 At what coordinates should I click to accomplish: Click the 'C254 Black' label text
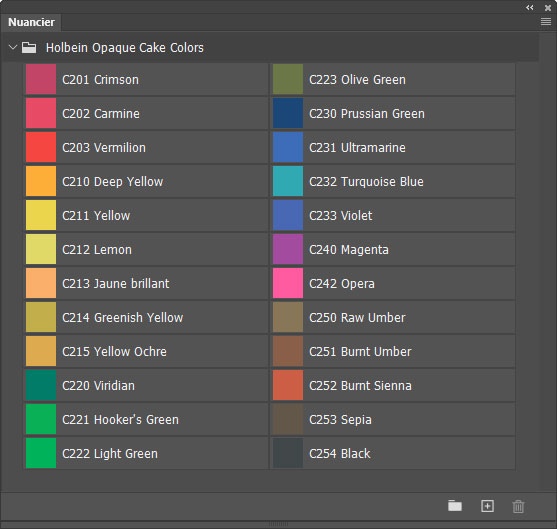tap(340, 454)
